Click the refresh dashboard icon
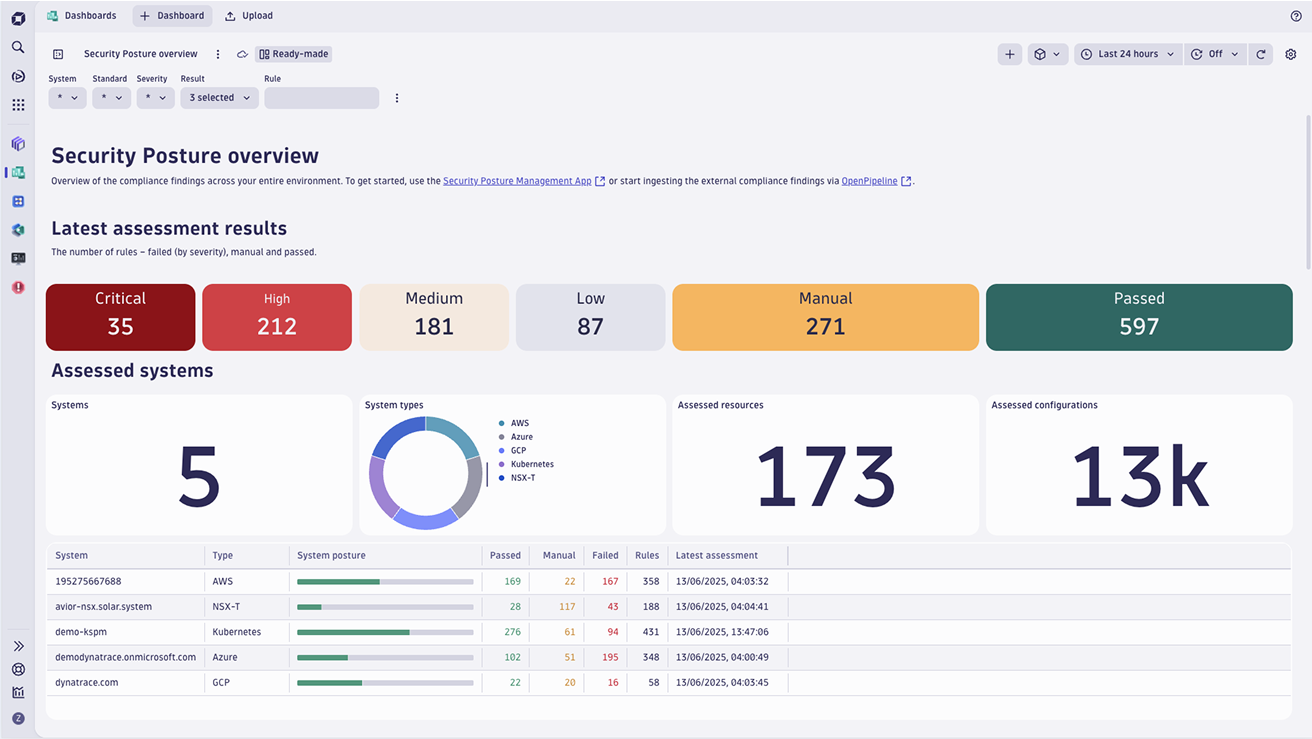This screenshot has width=1312, height=739. point(1261,54)
